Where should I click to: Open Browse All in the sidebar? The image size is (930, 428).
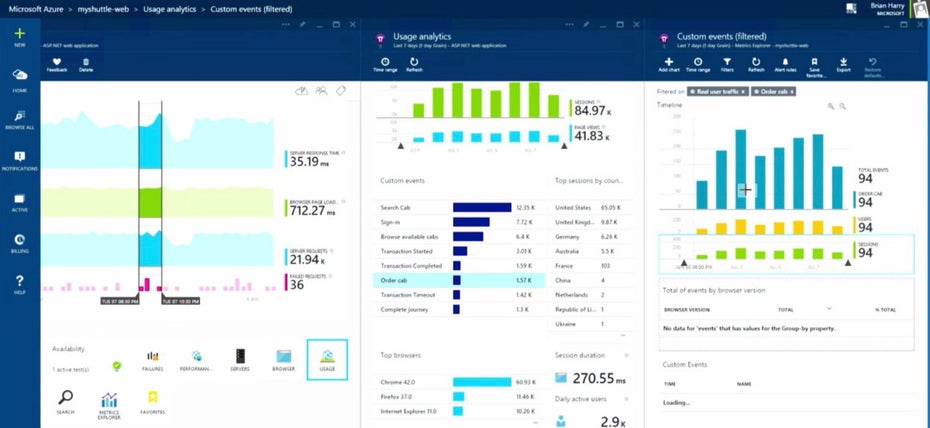click(20, 120)
